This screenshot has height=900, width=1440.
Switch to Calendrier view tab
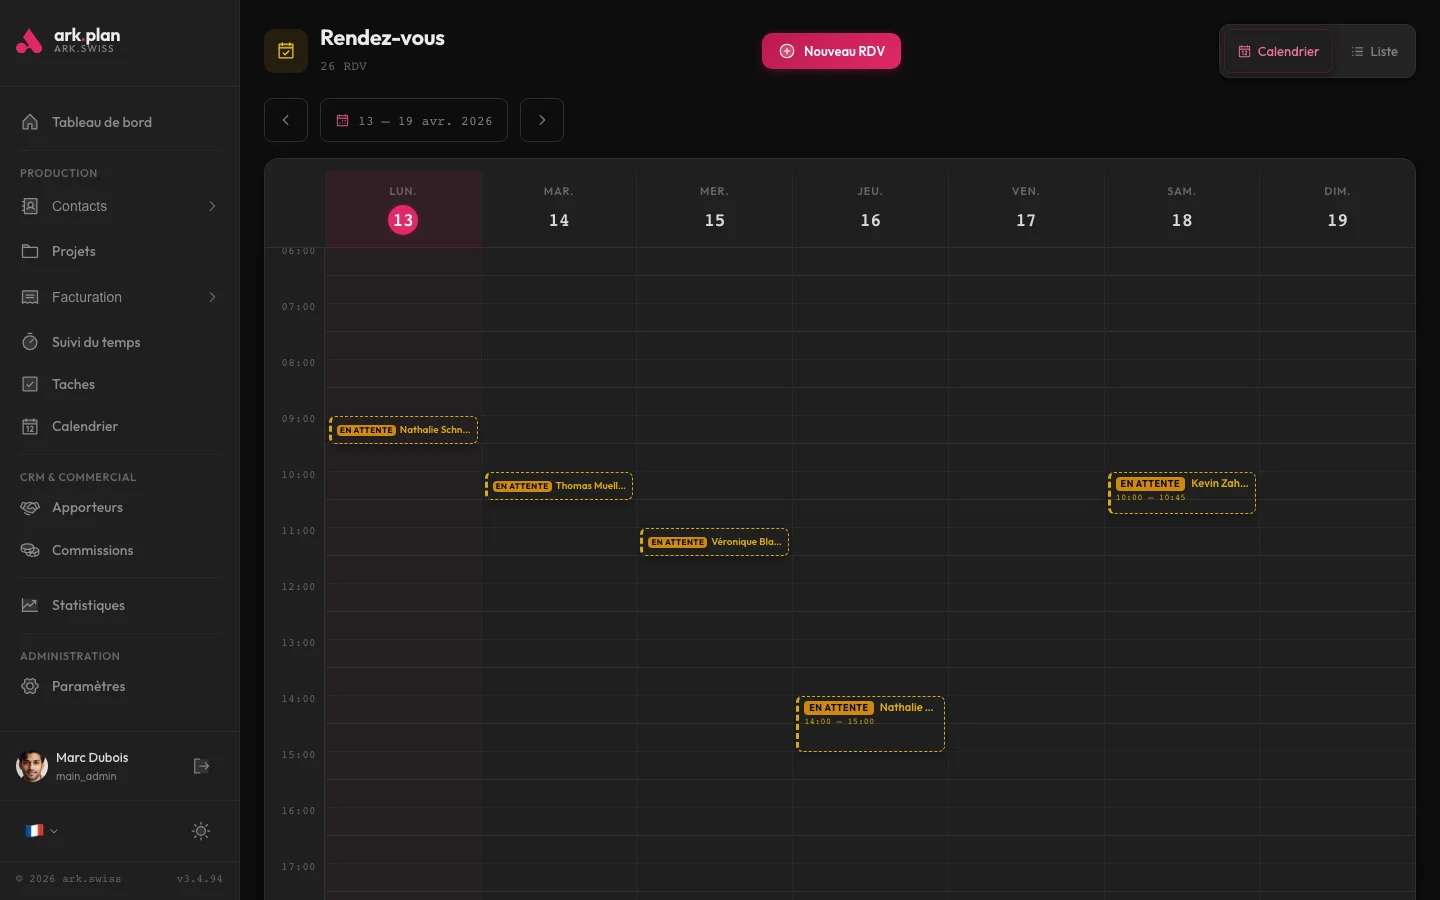[x=1278, y=51]
